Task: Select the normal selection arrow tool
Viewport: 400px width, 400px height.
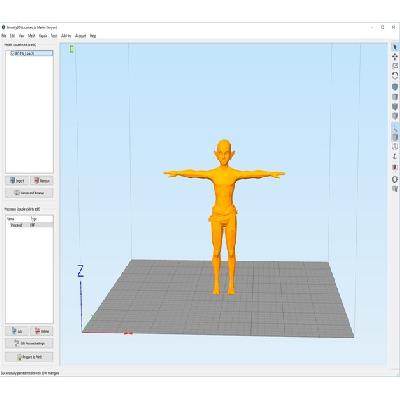Action: click(395, 47)
